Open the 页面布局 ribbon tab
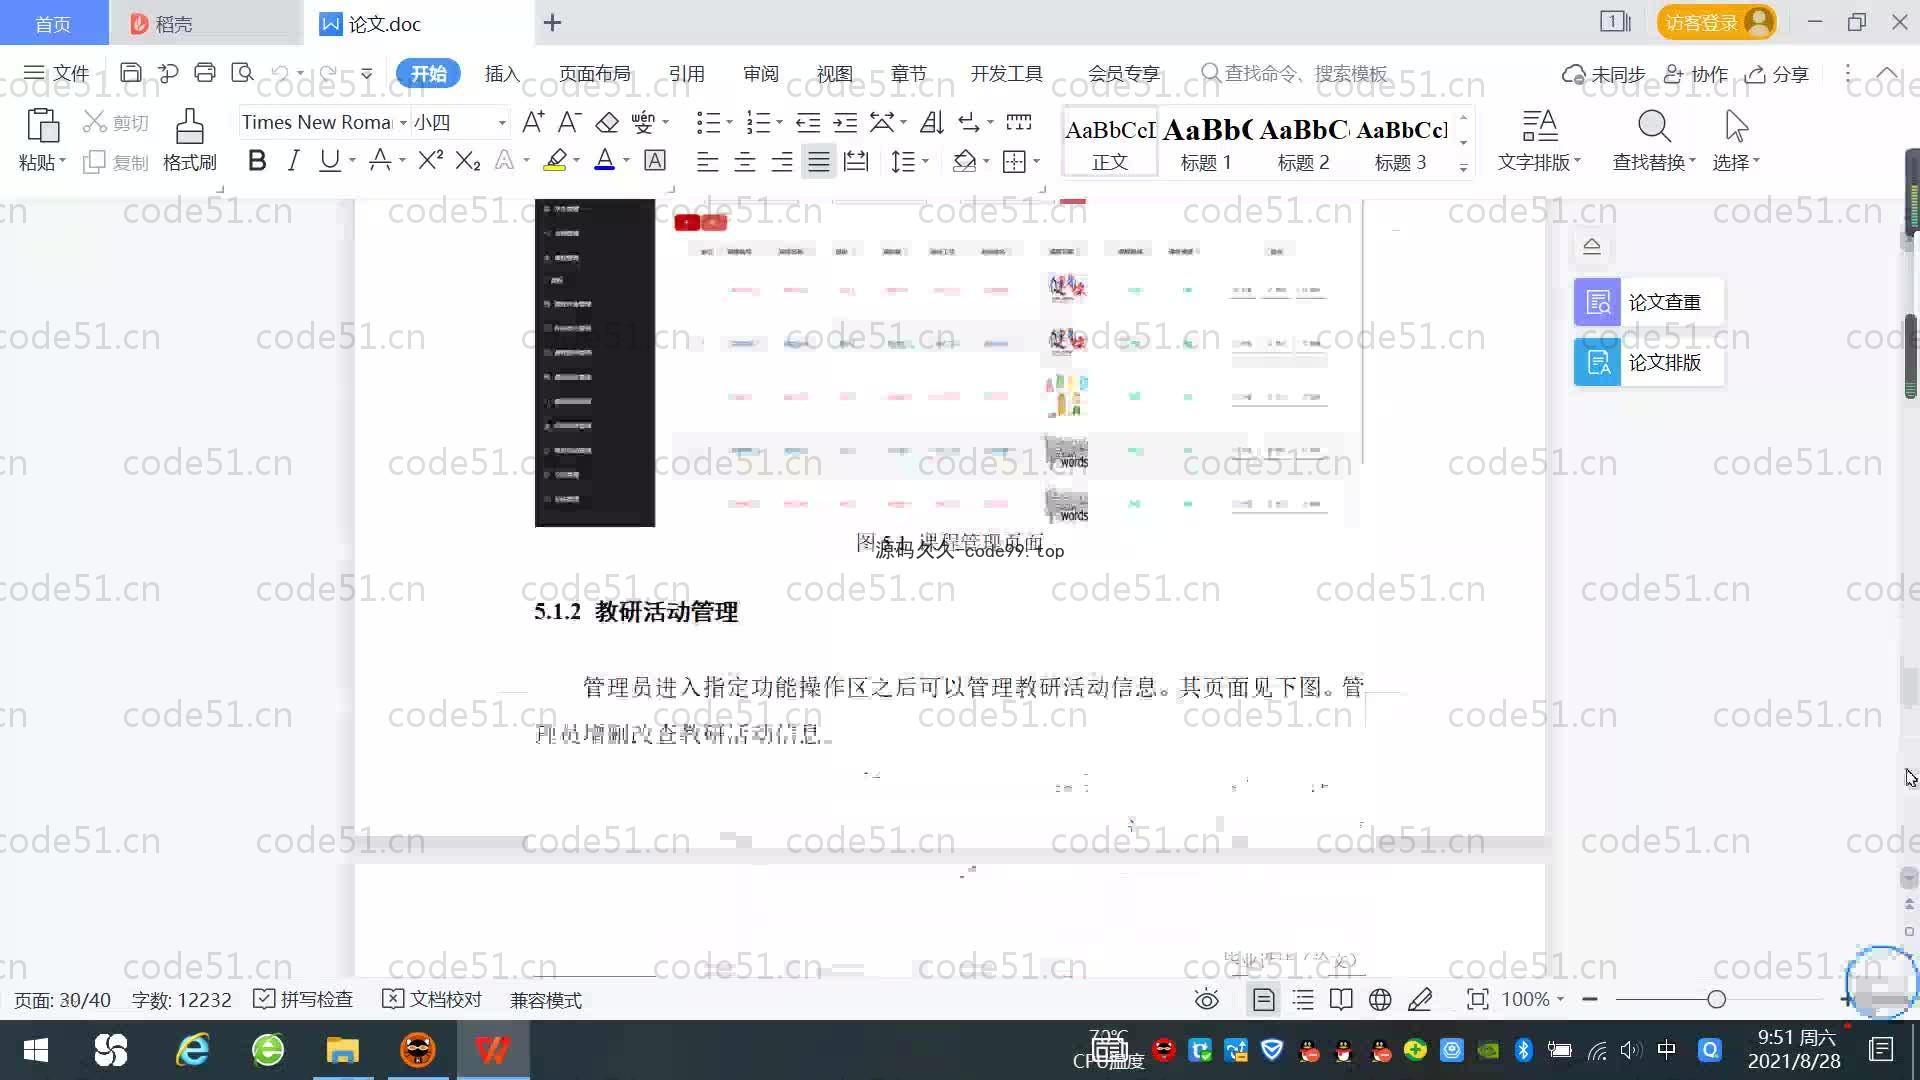 click(x=594, y=74)
